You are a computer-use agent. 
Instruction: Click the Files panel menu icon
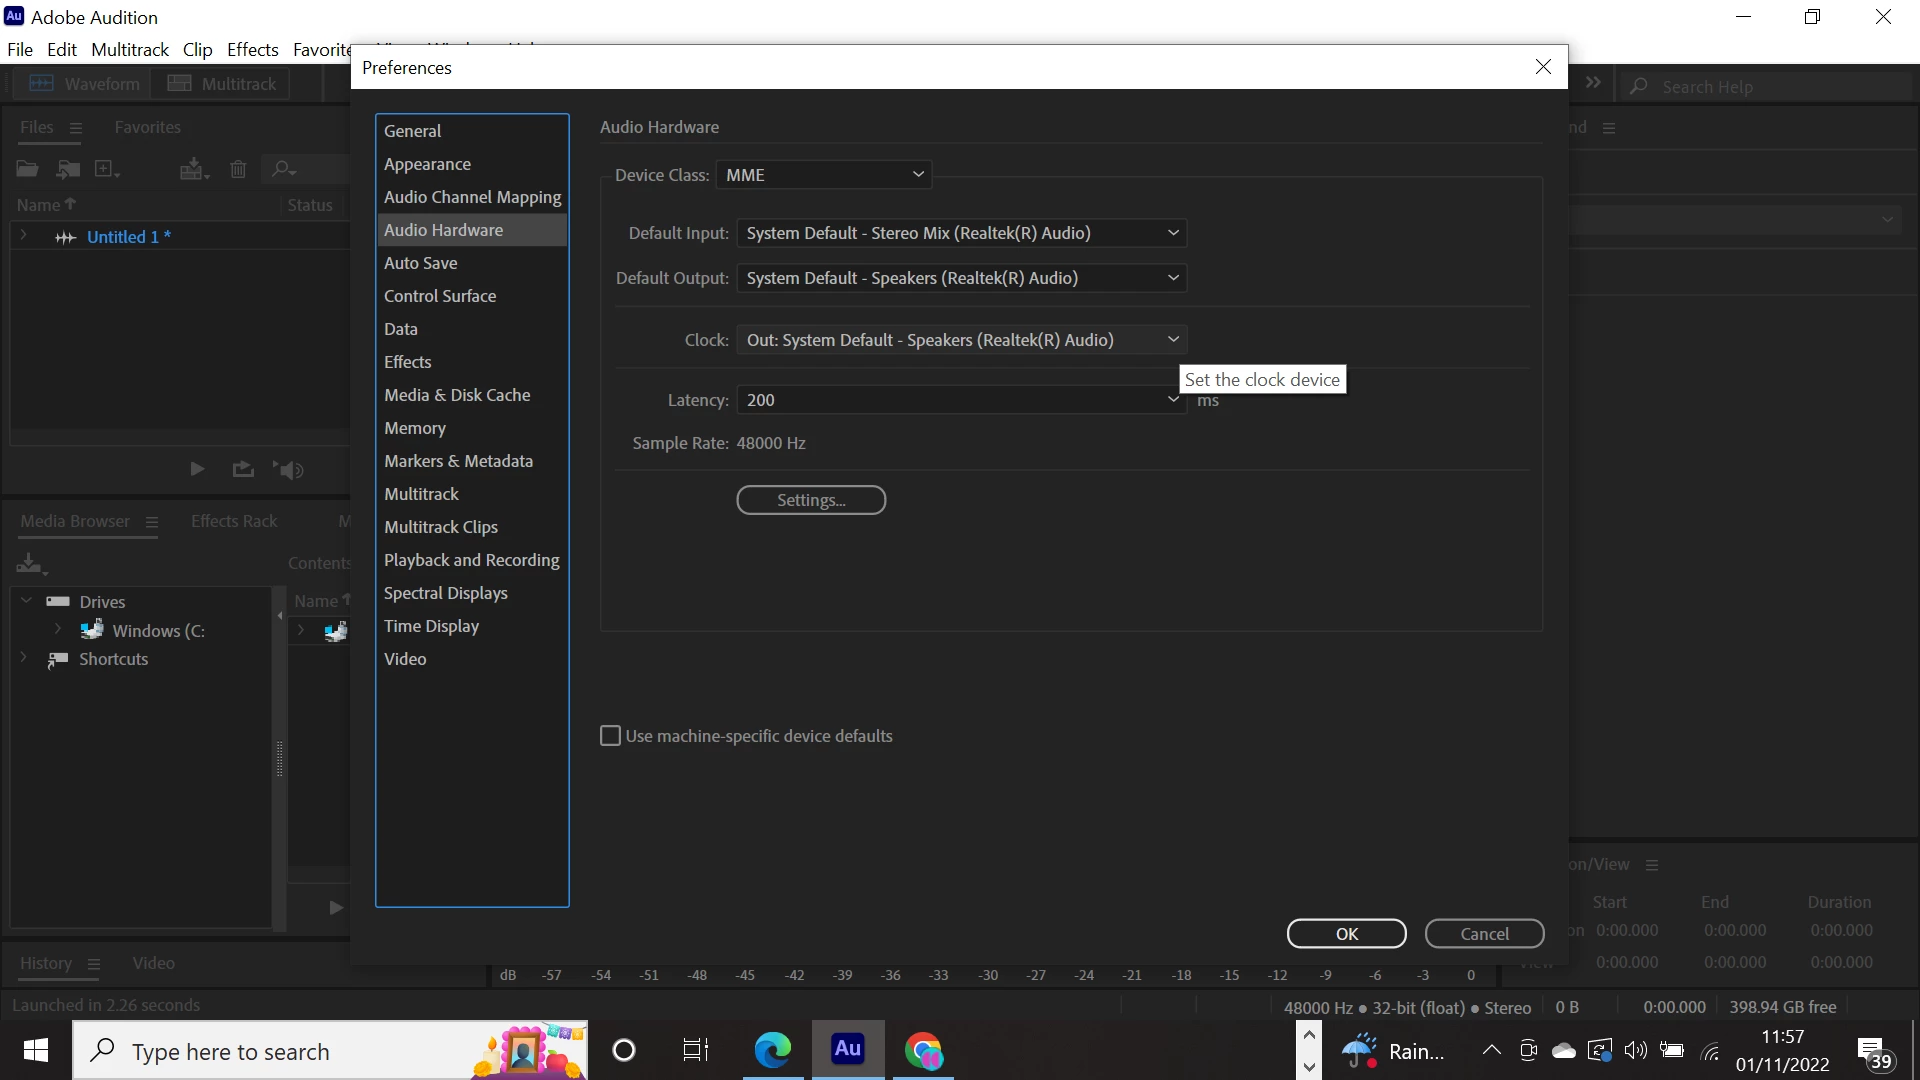(x=76, y=128)
